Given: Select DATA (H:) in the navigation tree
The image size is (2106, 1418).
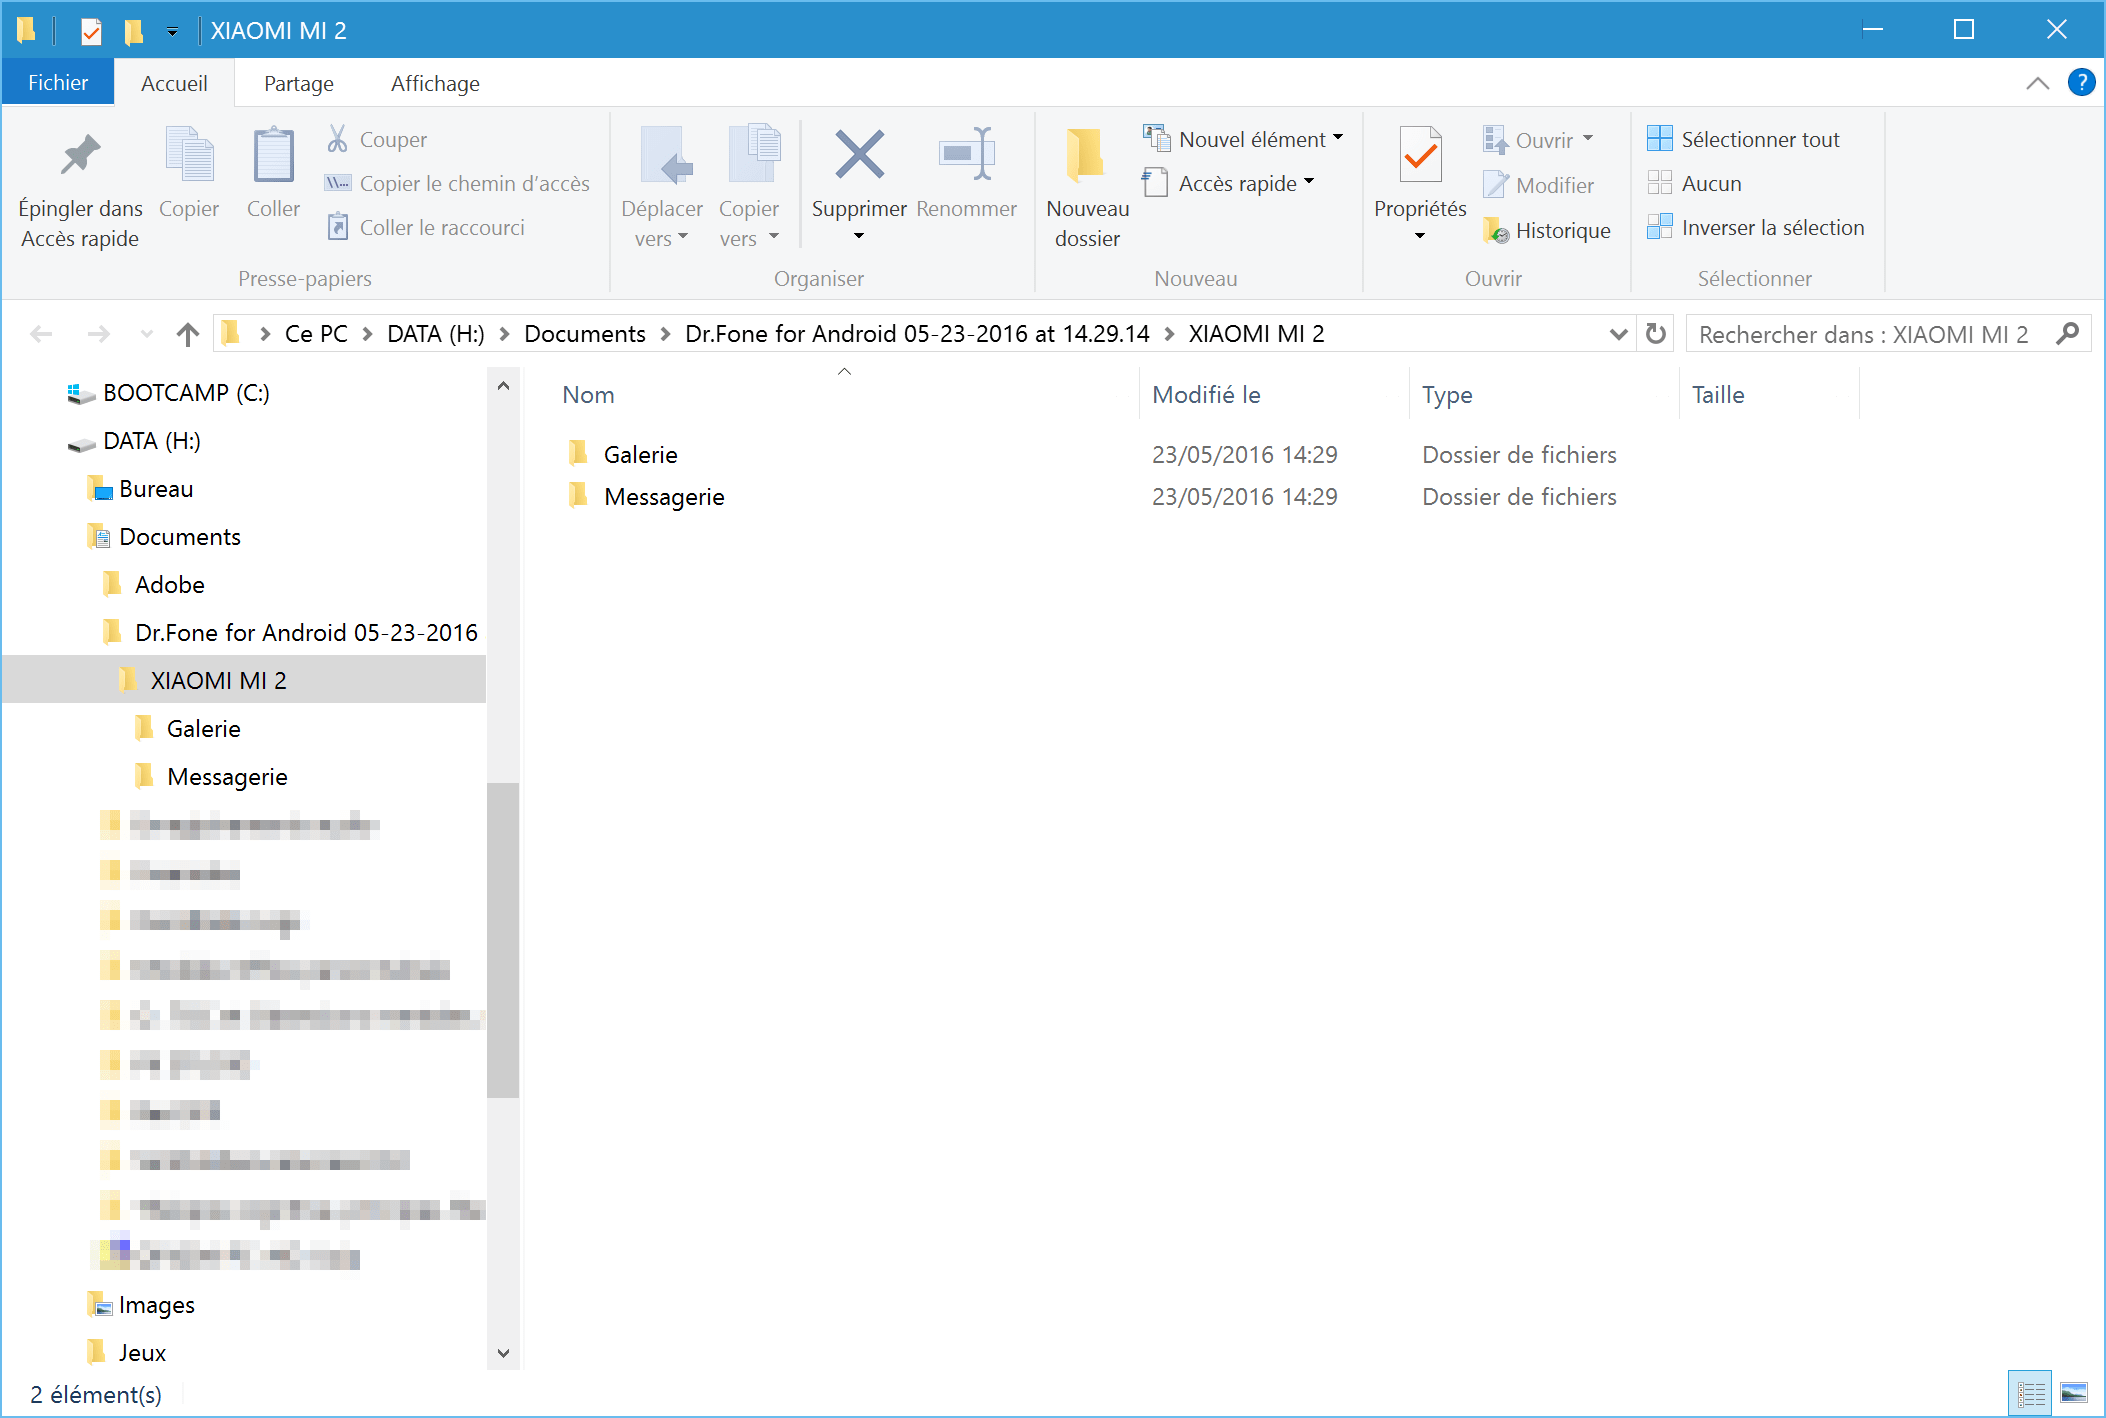Looking at the screenshot, I should click(151, 441).
